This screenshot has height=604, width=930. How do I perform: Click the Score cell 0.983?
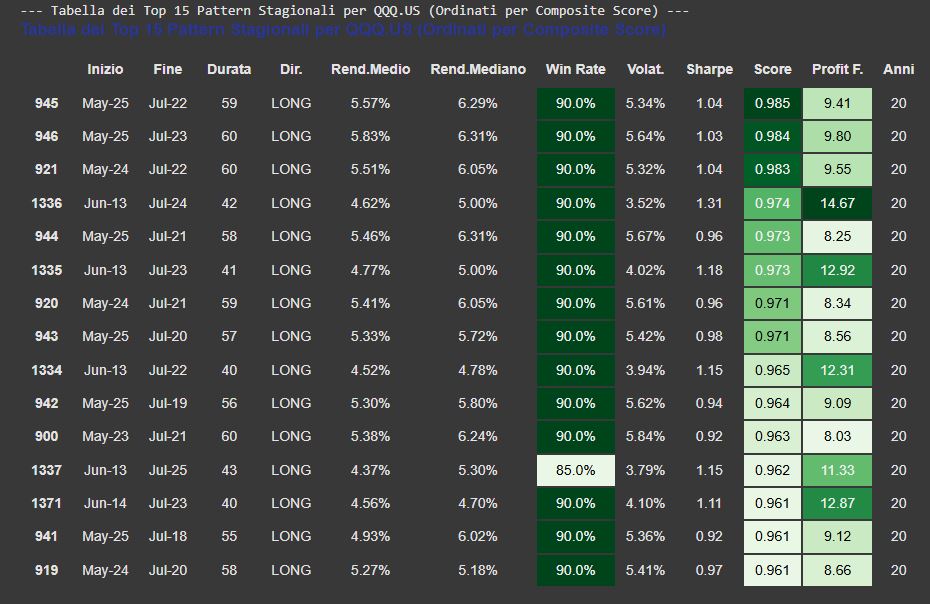772,170
